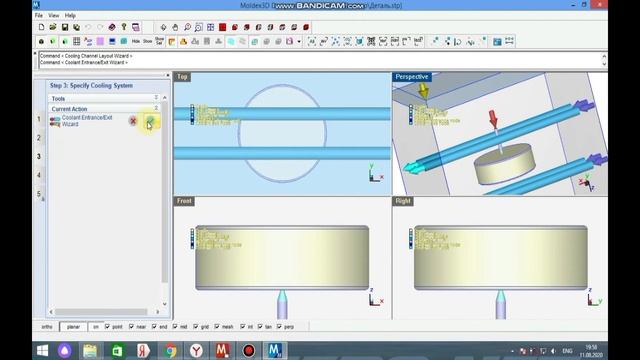Screen dimensions: 640x360
Task: Toggle the four-viewport layout icon
Action: click(x=211, y=27)
